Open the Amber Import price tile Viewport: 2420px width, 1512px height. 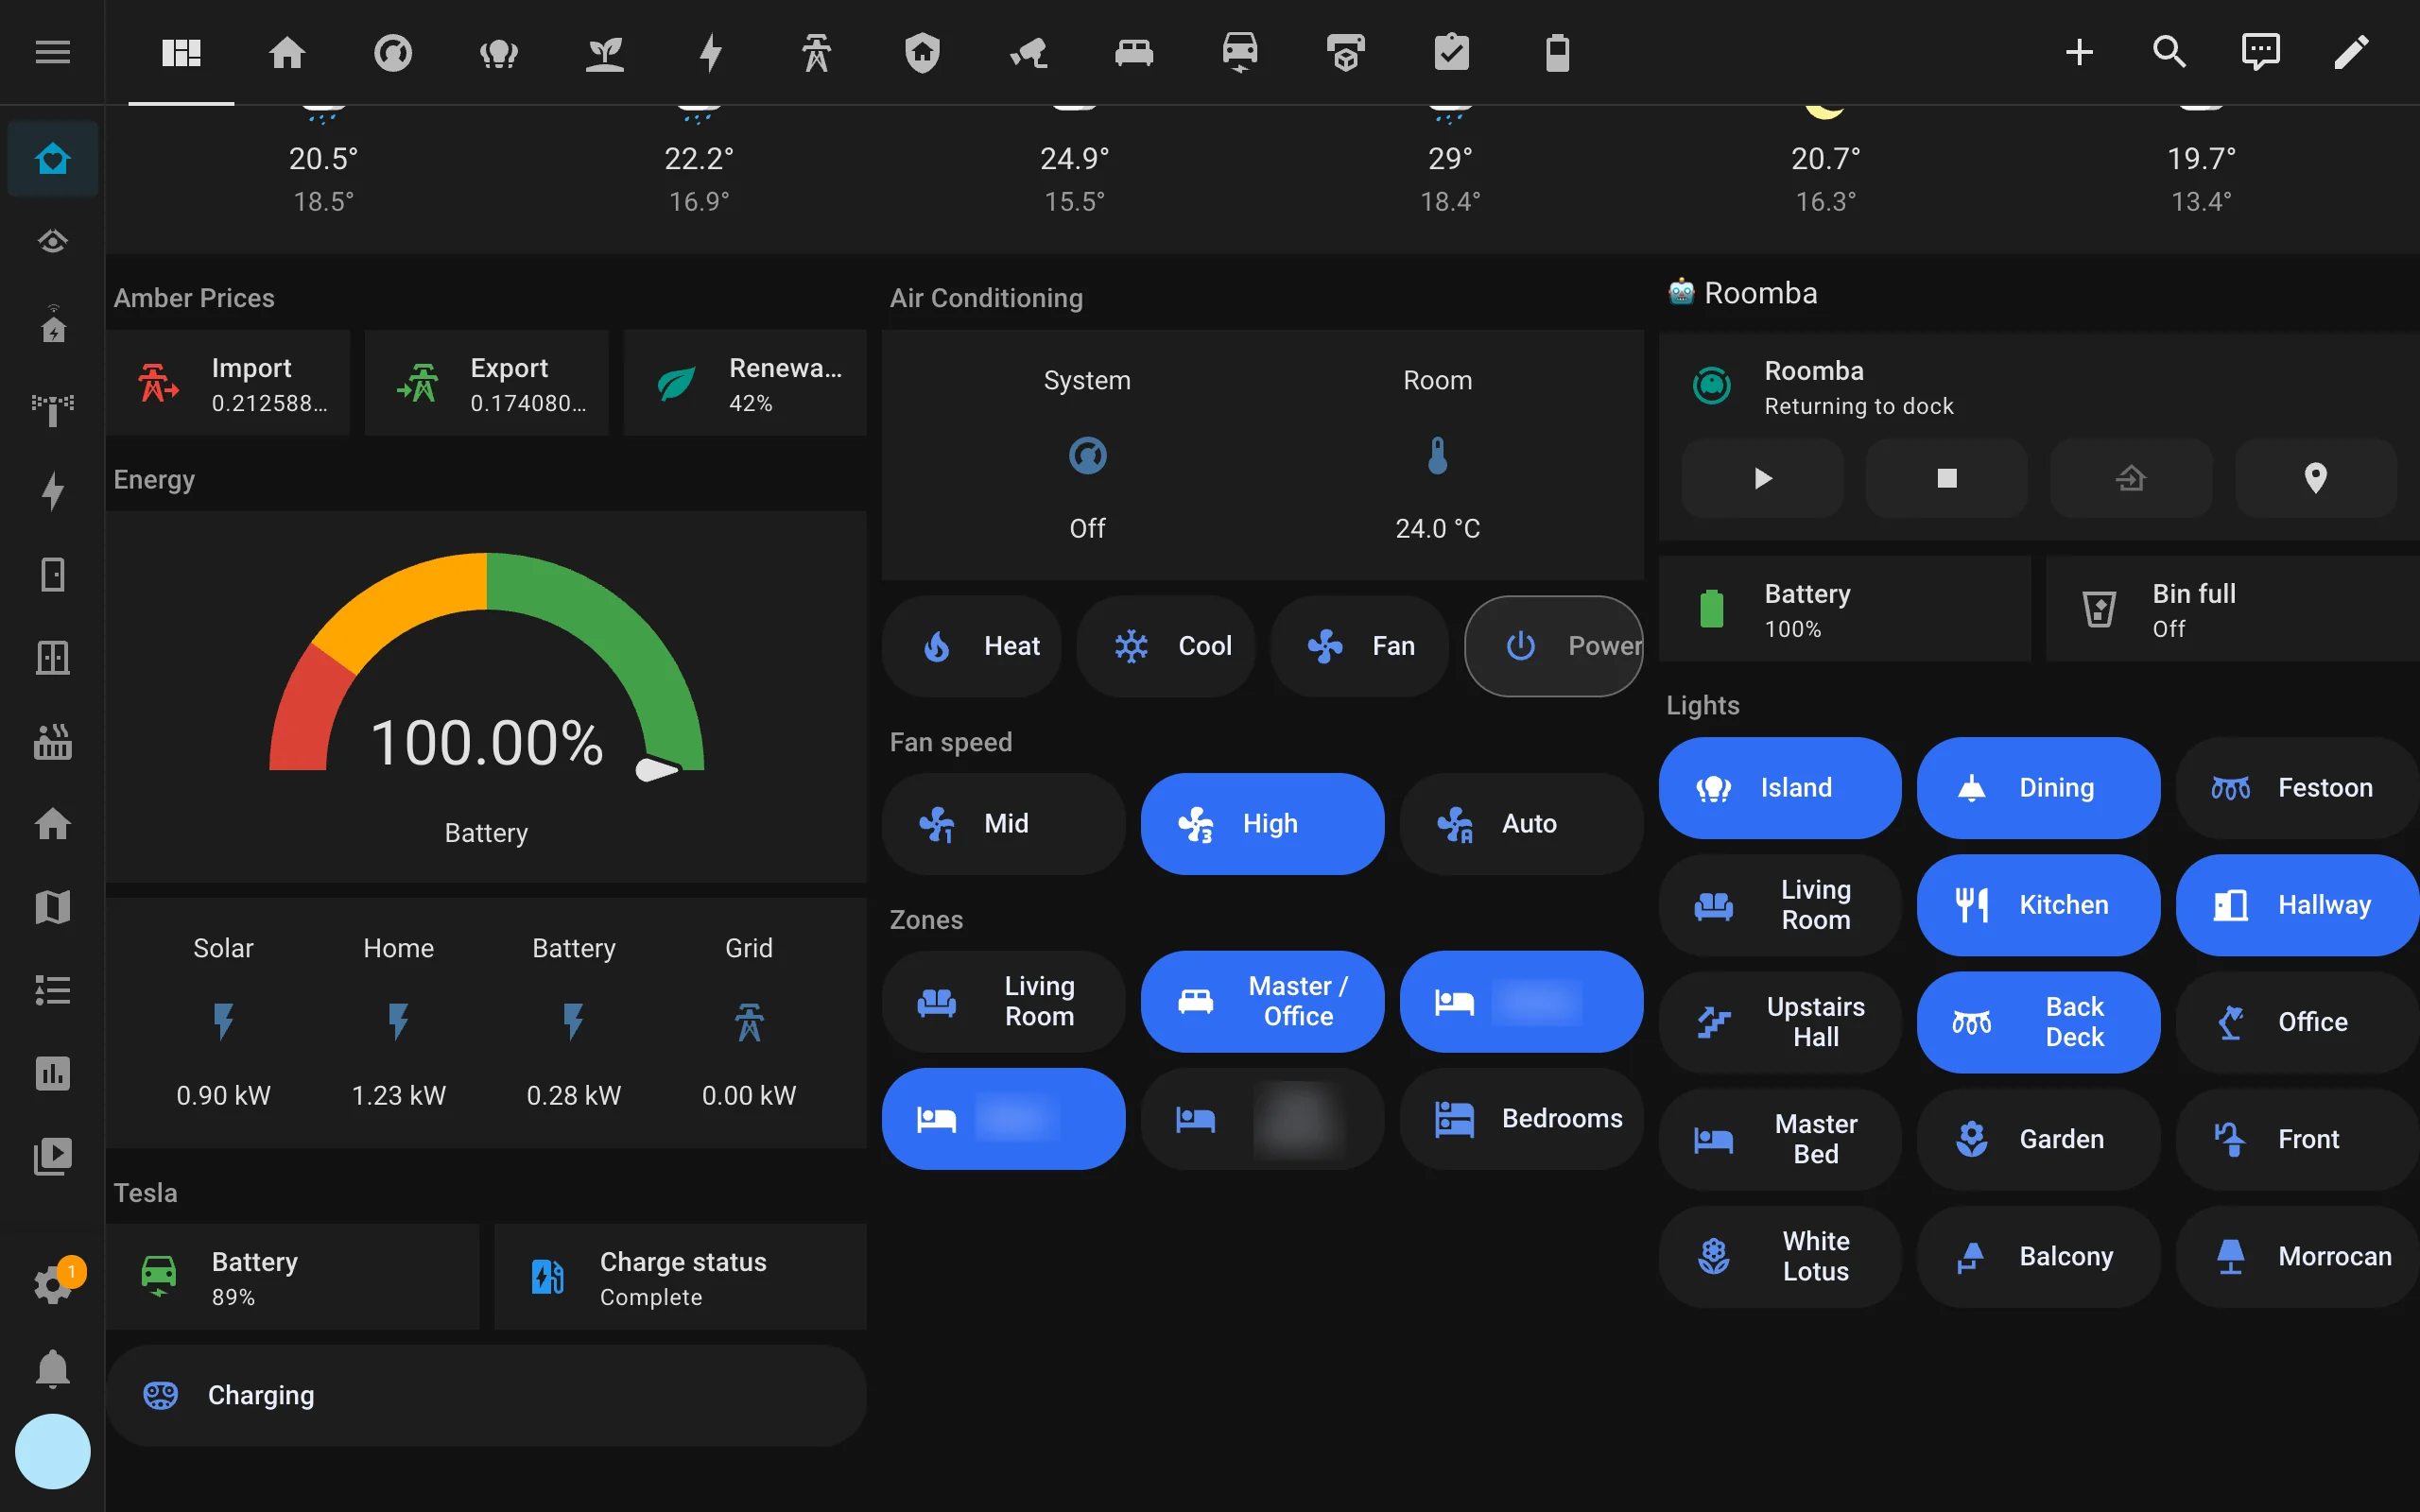(x=228, y=383)
